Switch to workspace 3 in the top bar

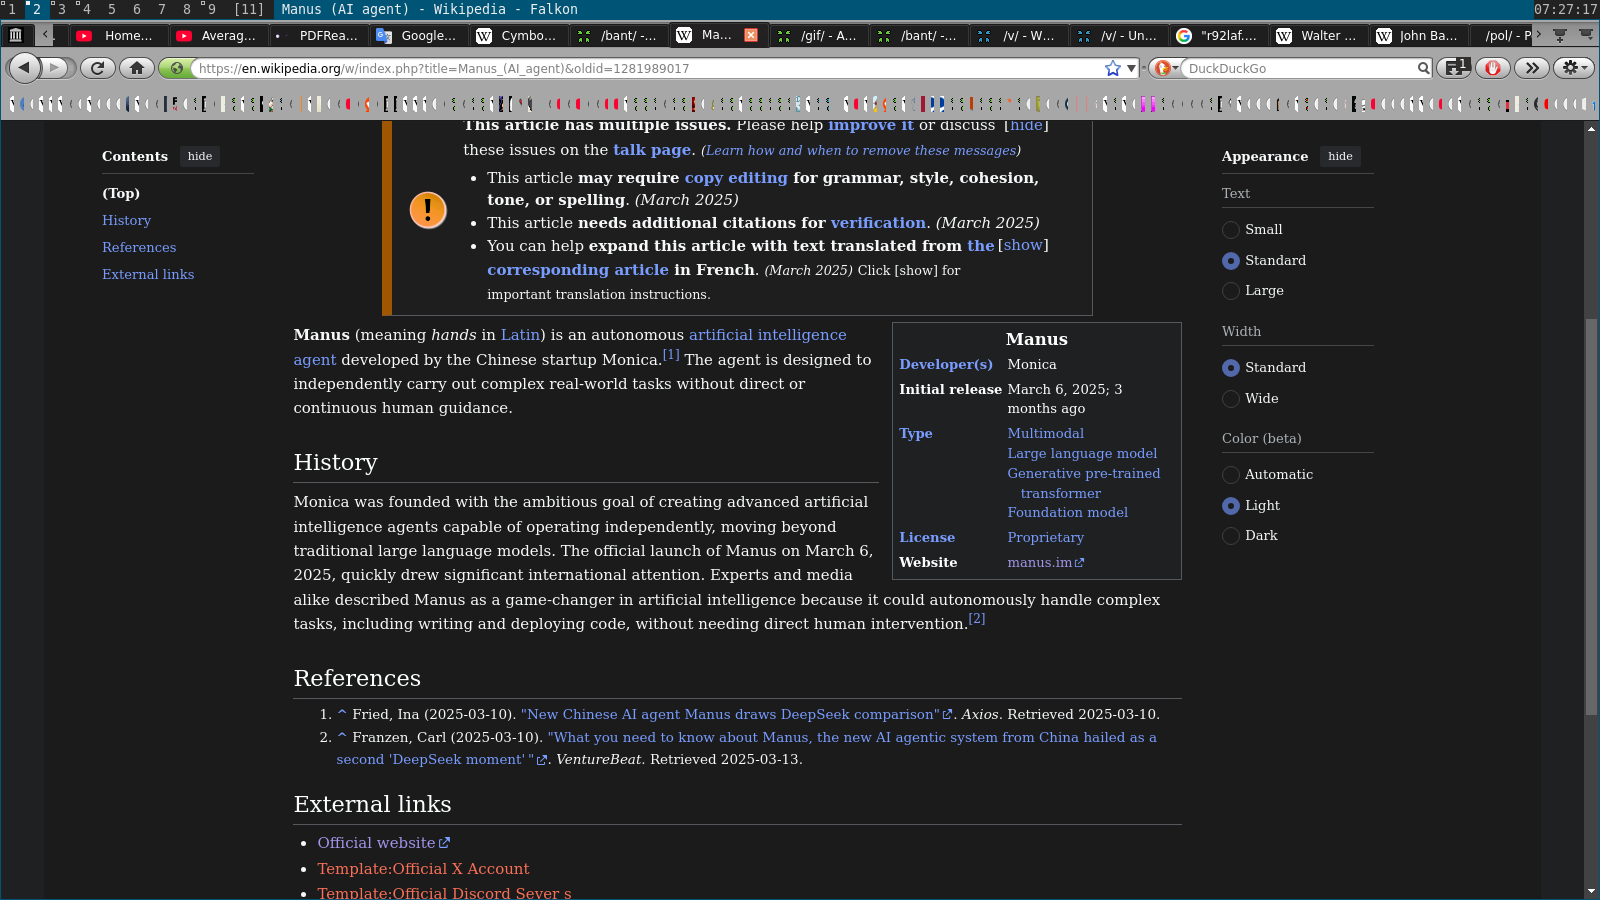point(62,9)
